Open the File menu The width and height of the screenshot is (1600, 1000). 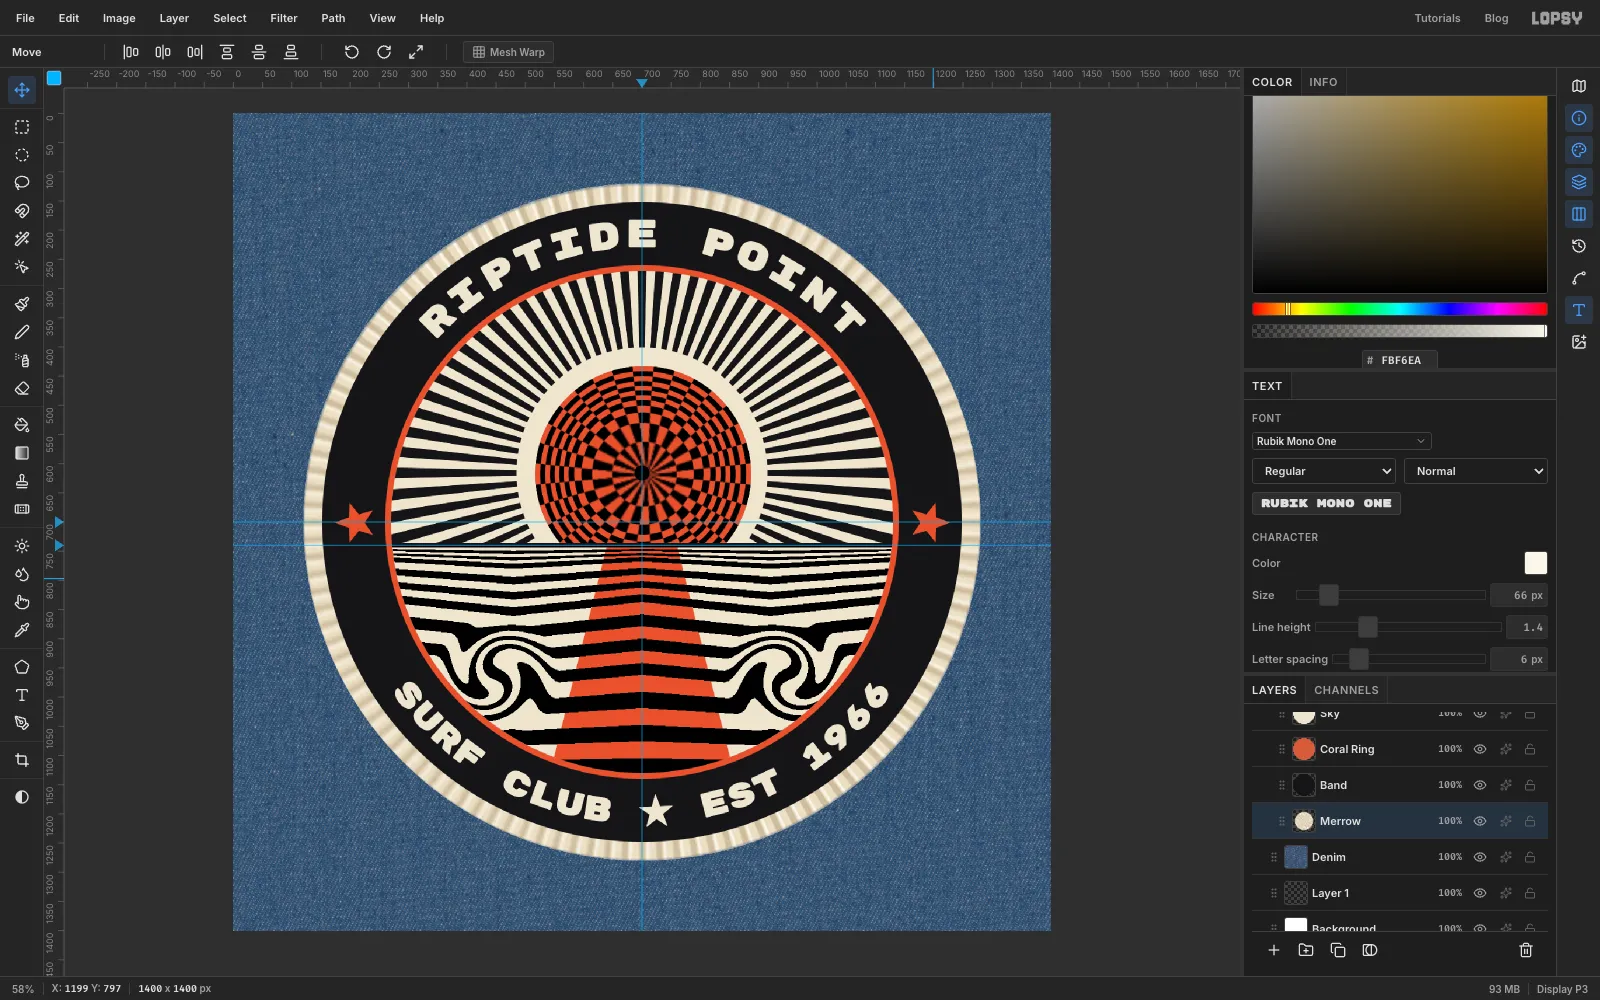tap(25, 18)
